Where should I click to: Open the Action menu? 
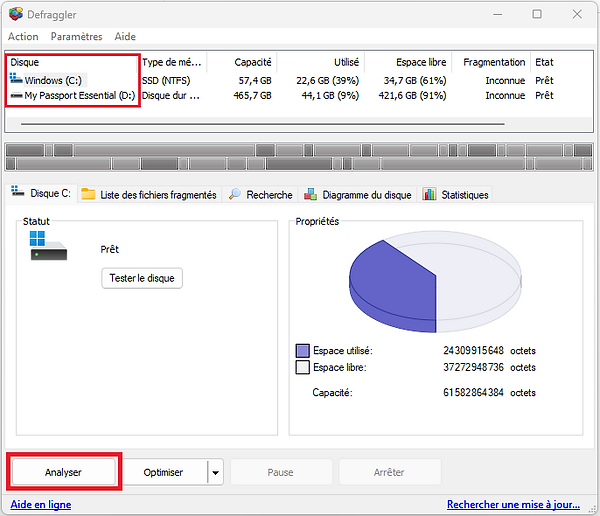tap(23, 36)
